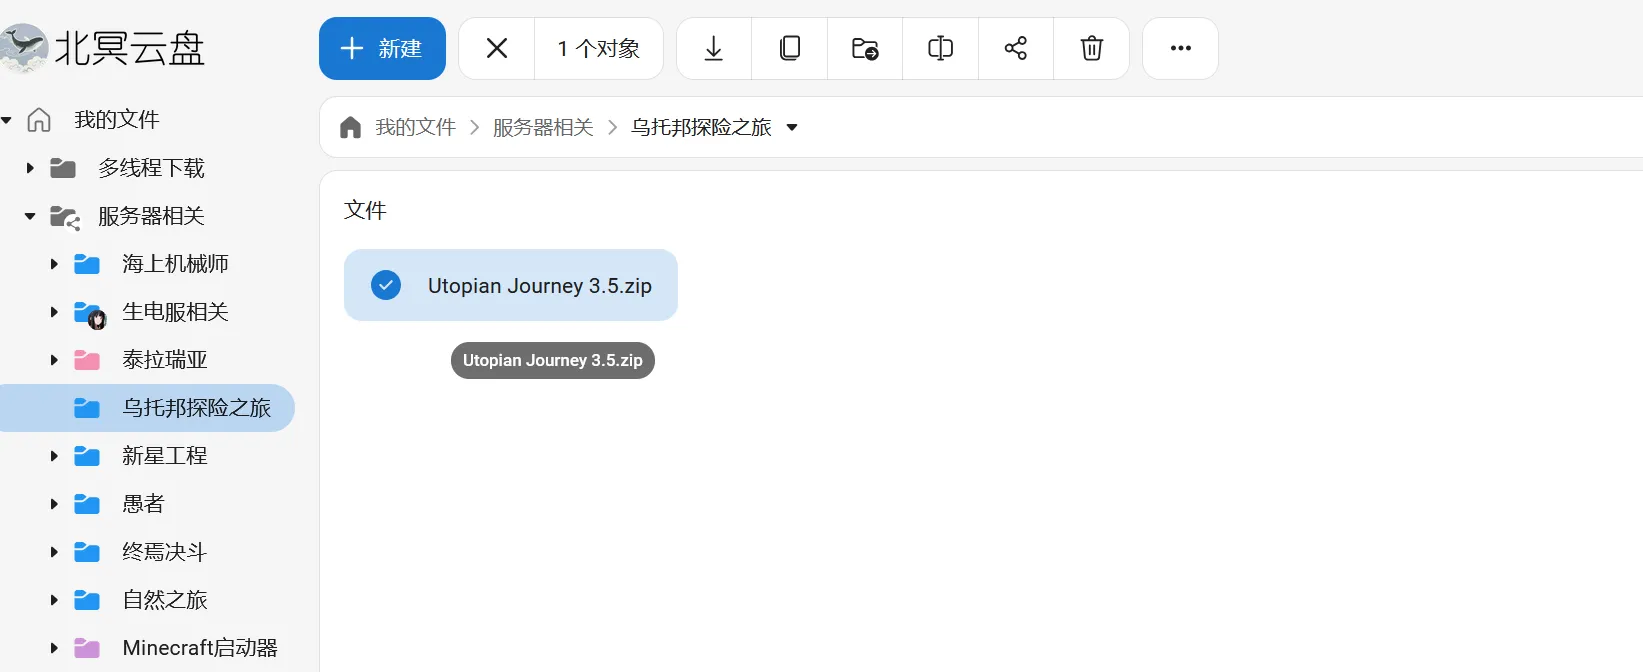1643x672 pixels.
Task: Select 我的文件 in the sidebar
Action: pyautogui.click(x=117, y=120)
